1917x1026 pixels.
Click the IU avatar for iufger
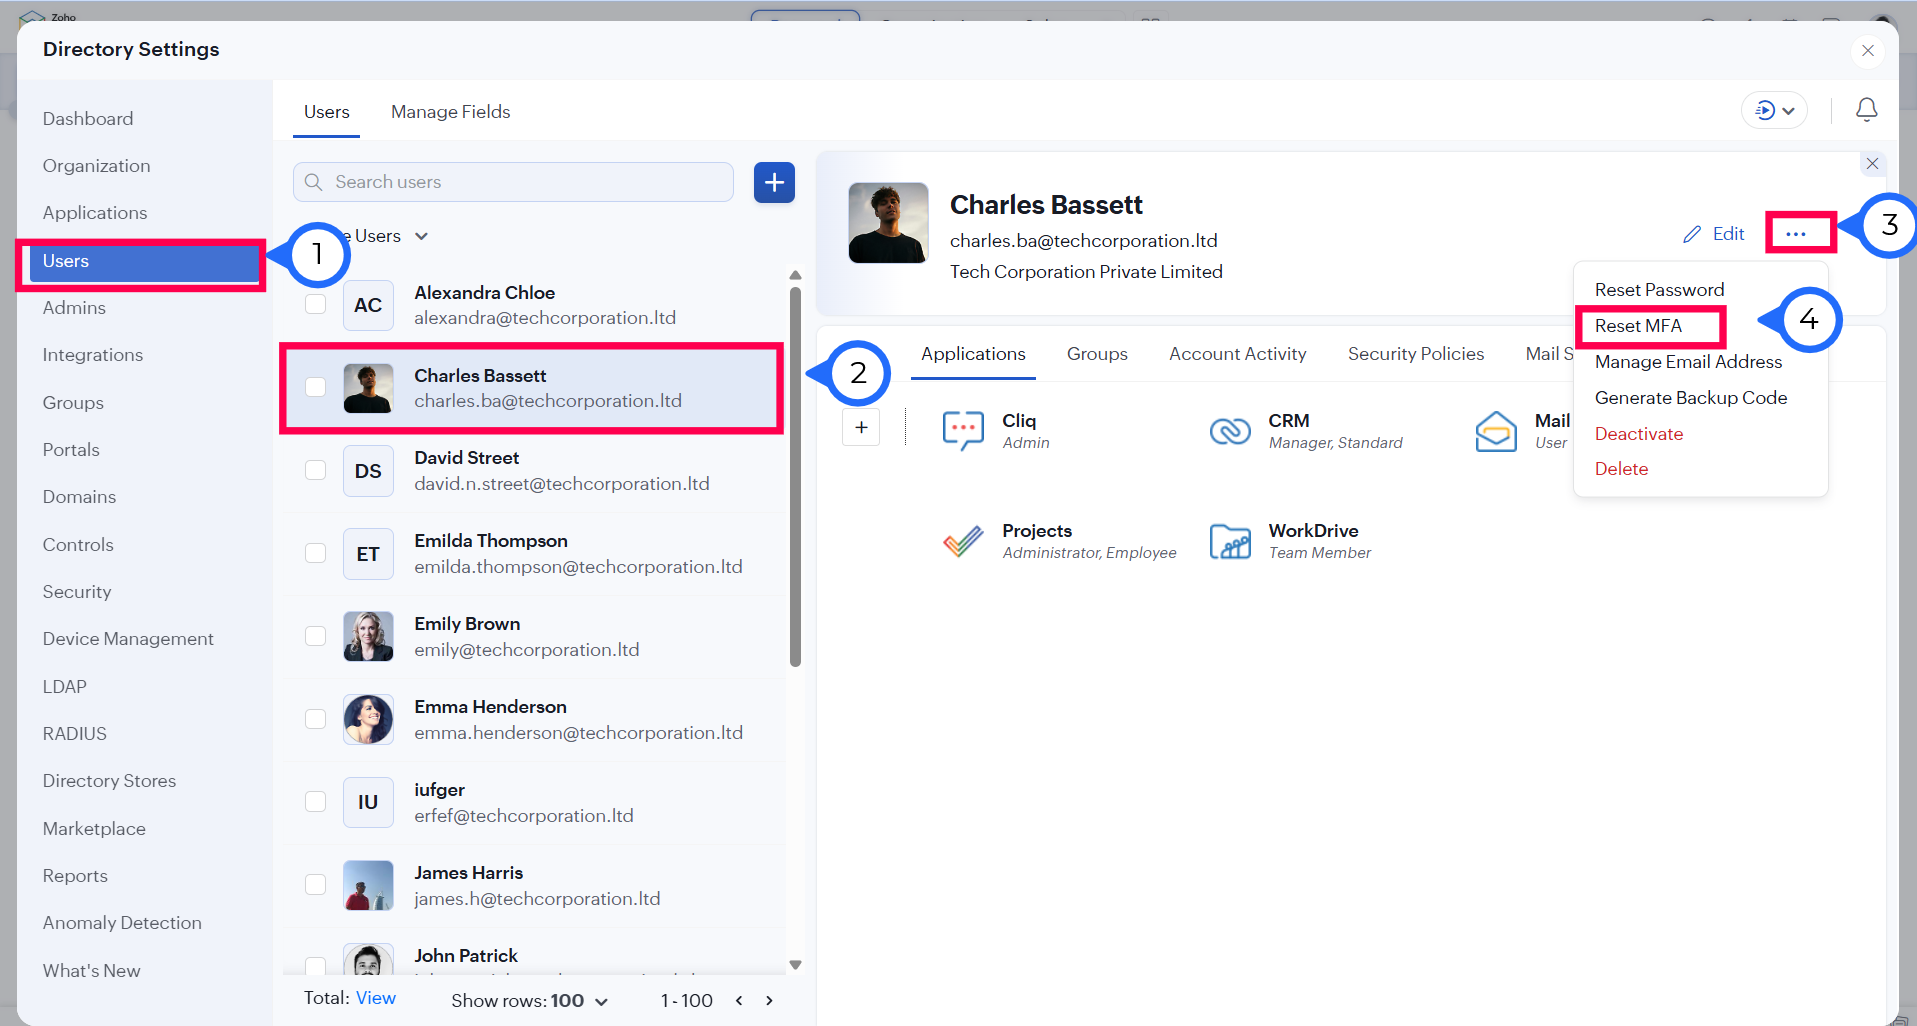(368, 802)
